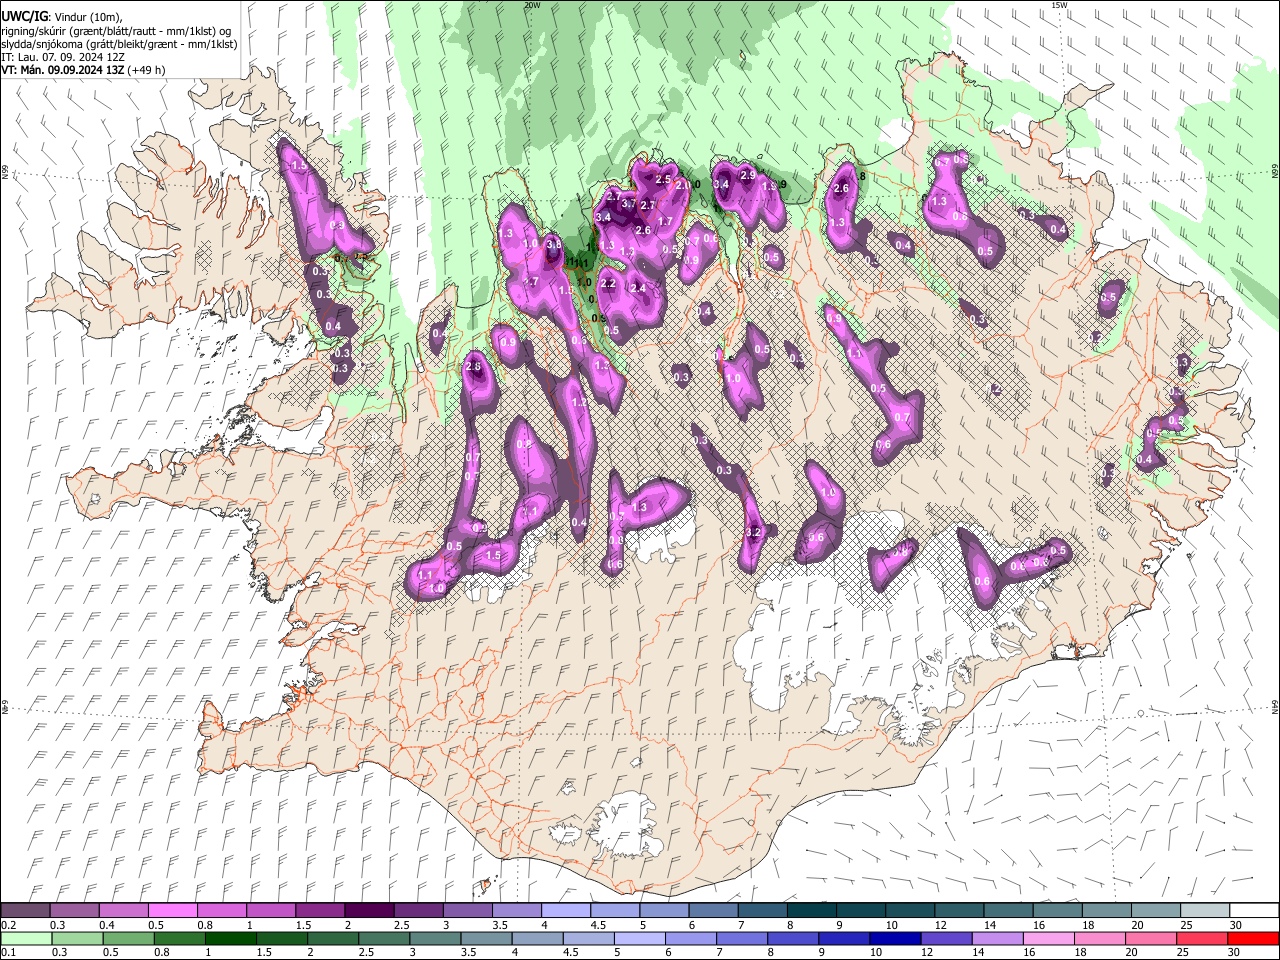The image size is (1280, 960).
Task: Click the 2 green swatch in the lower rain legend
Action: point(333,938)
